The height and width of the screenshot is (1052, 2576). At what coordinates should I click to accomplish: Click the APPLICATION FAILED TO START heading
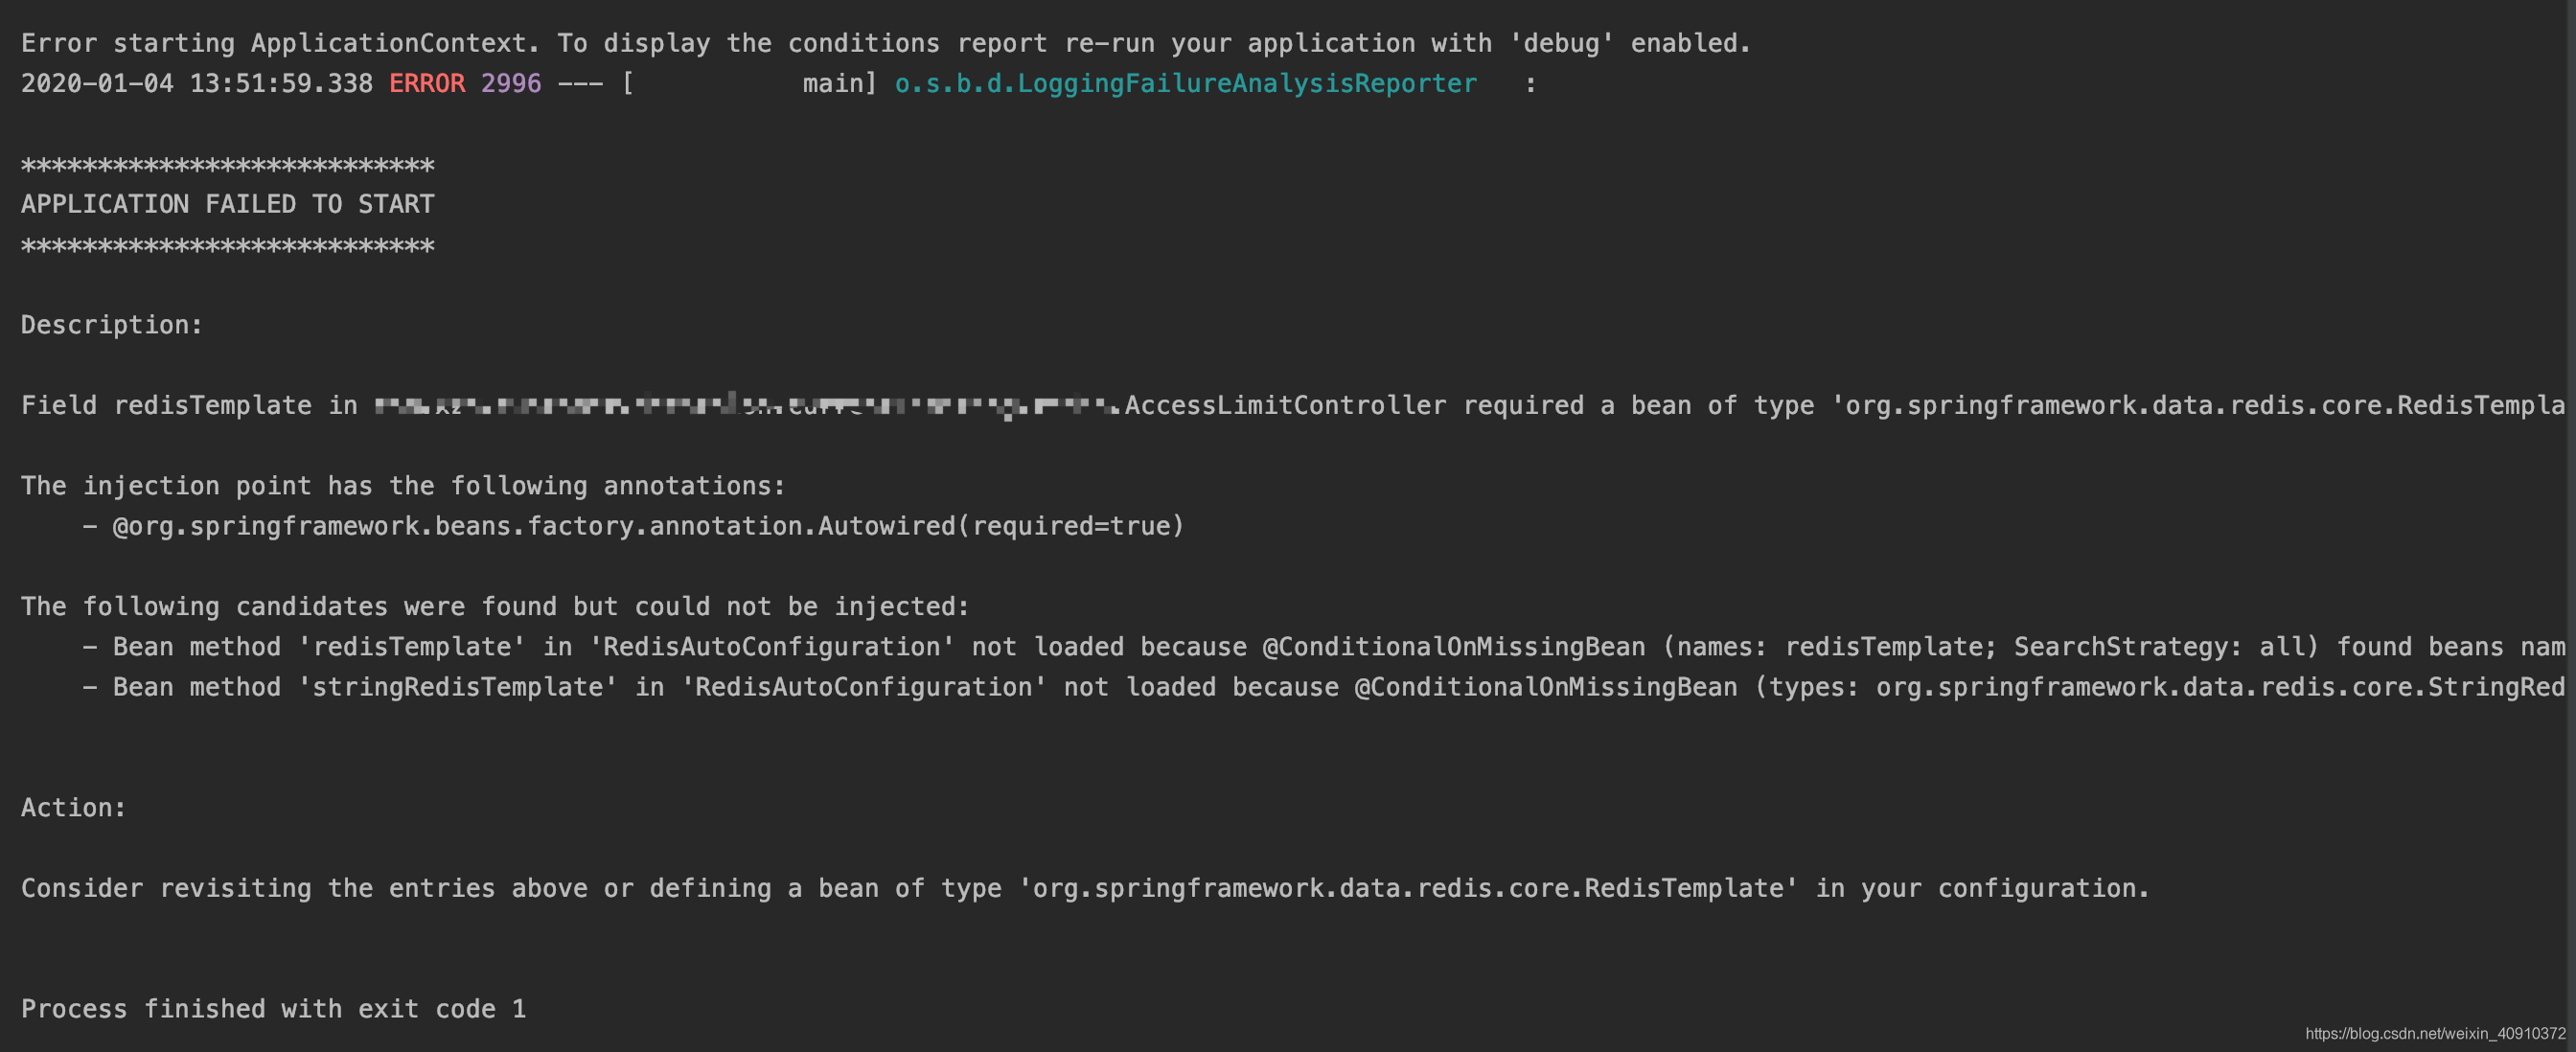(227, 204)
